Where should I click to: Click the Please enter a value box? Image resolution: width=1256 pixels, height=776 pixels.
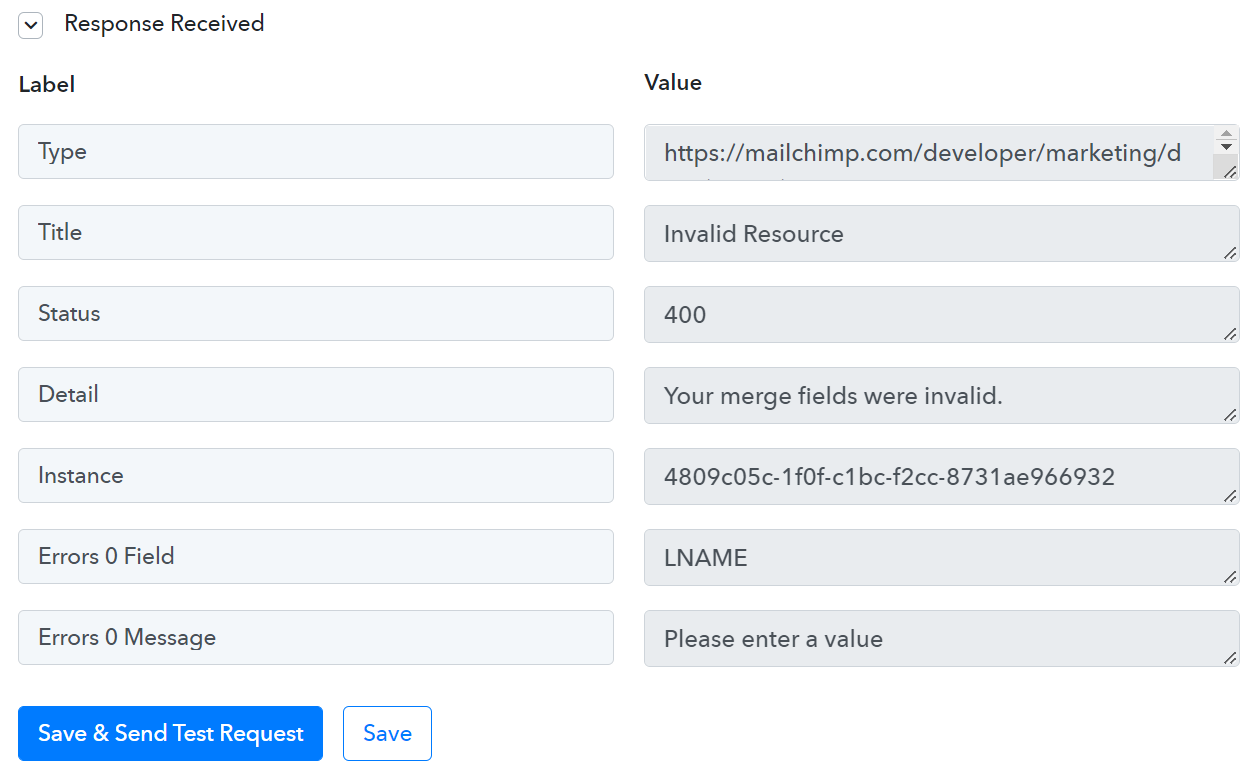point(941,639)
